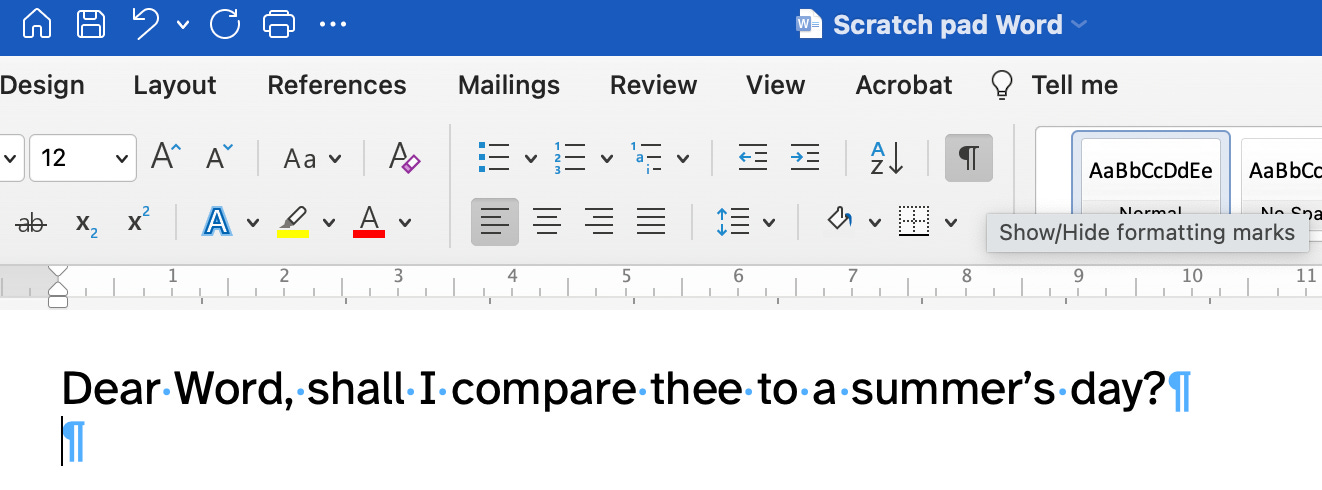Click the left indent marker on ruler

click(58, 302)
